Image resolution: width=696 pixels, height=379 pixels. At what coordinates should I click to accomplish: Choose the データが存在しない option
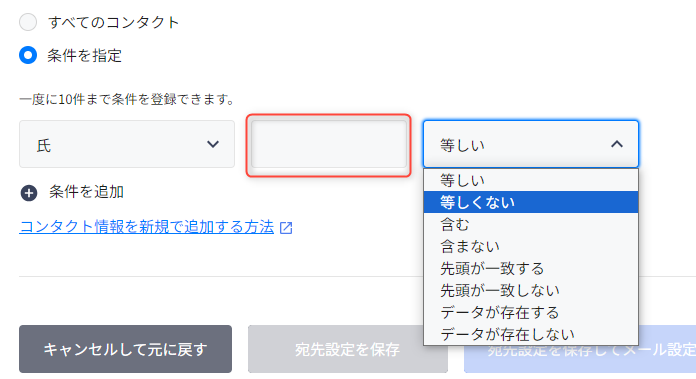[x=531, y=334]
